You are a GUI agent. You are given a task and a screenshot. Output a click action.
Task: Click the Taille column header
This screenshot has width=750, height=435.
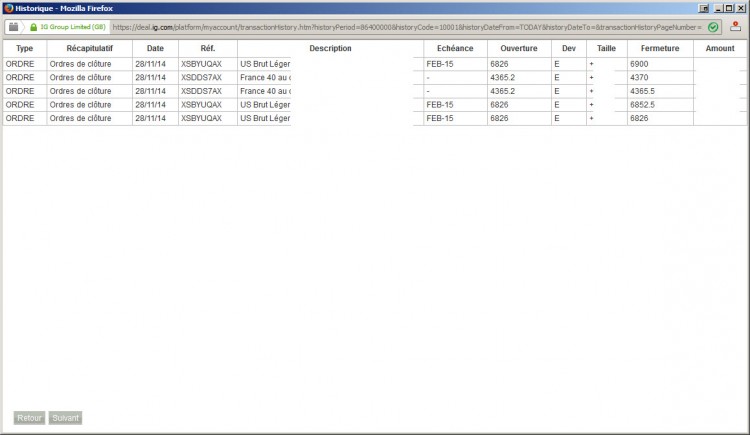coord(607,48)
